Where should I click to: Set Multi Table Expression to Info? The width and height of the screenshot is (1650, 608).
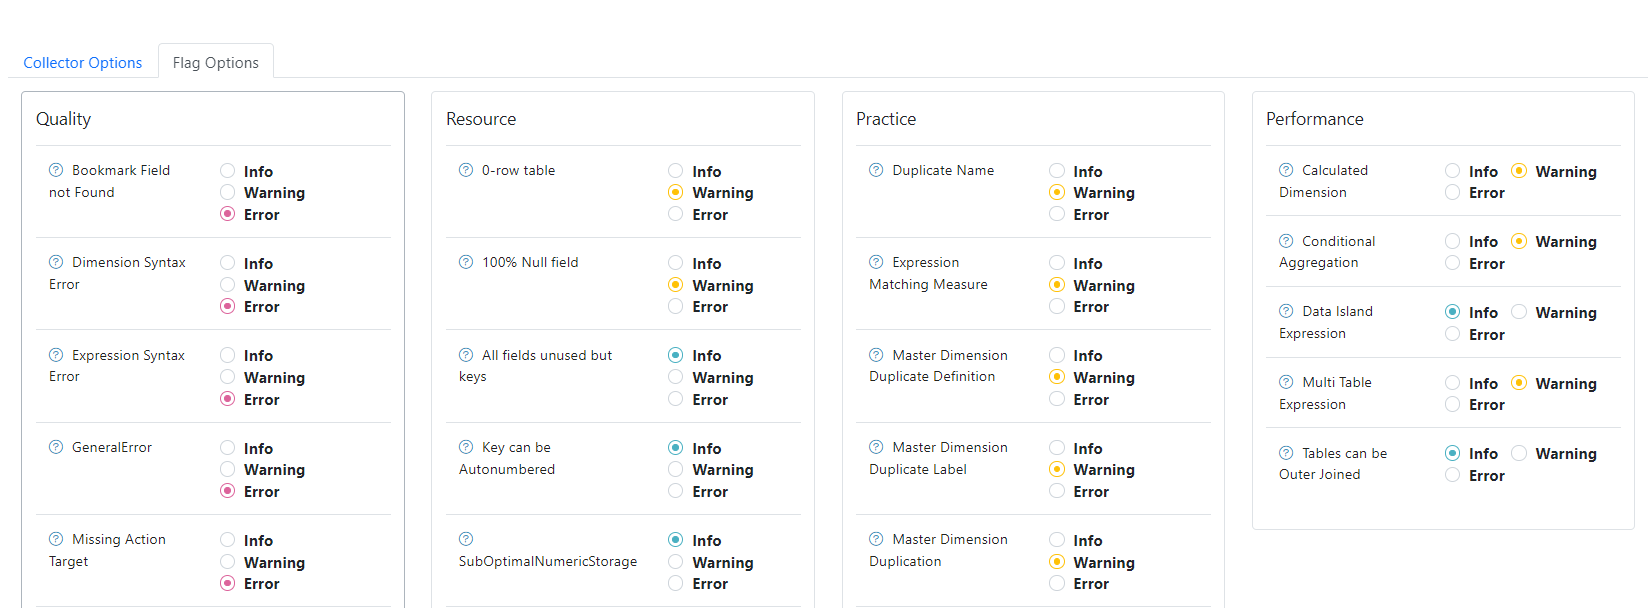click(1453, 383)
